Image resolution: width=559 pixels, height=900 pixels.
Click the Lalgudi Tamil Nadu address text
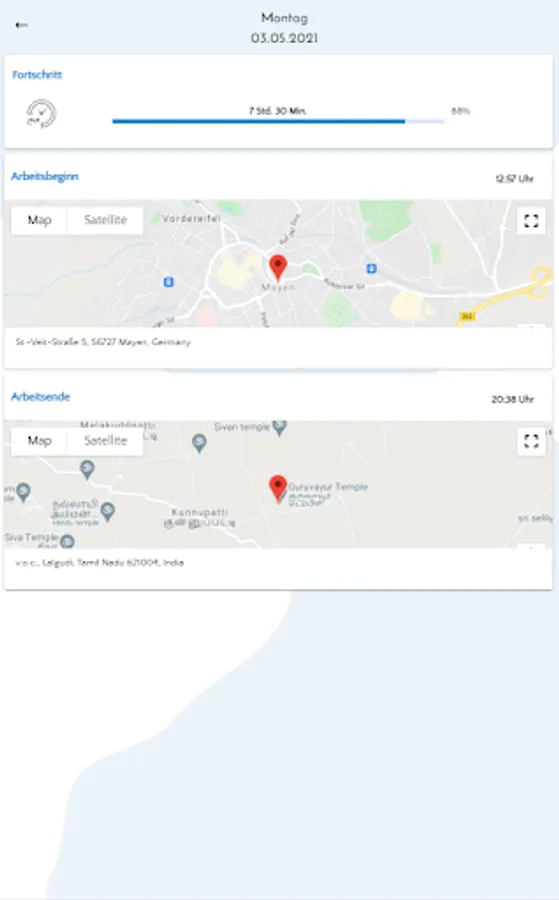99,562
